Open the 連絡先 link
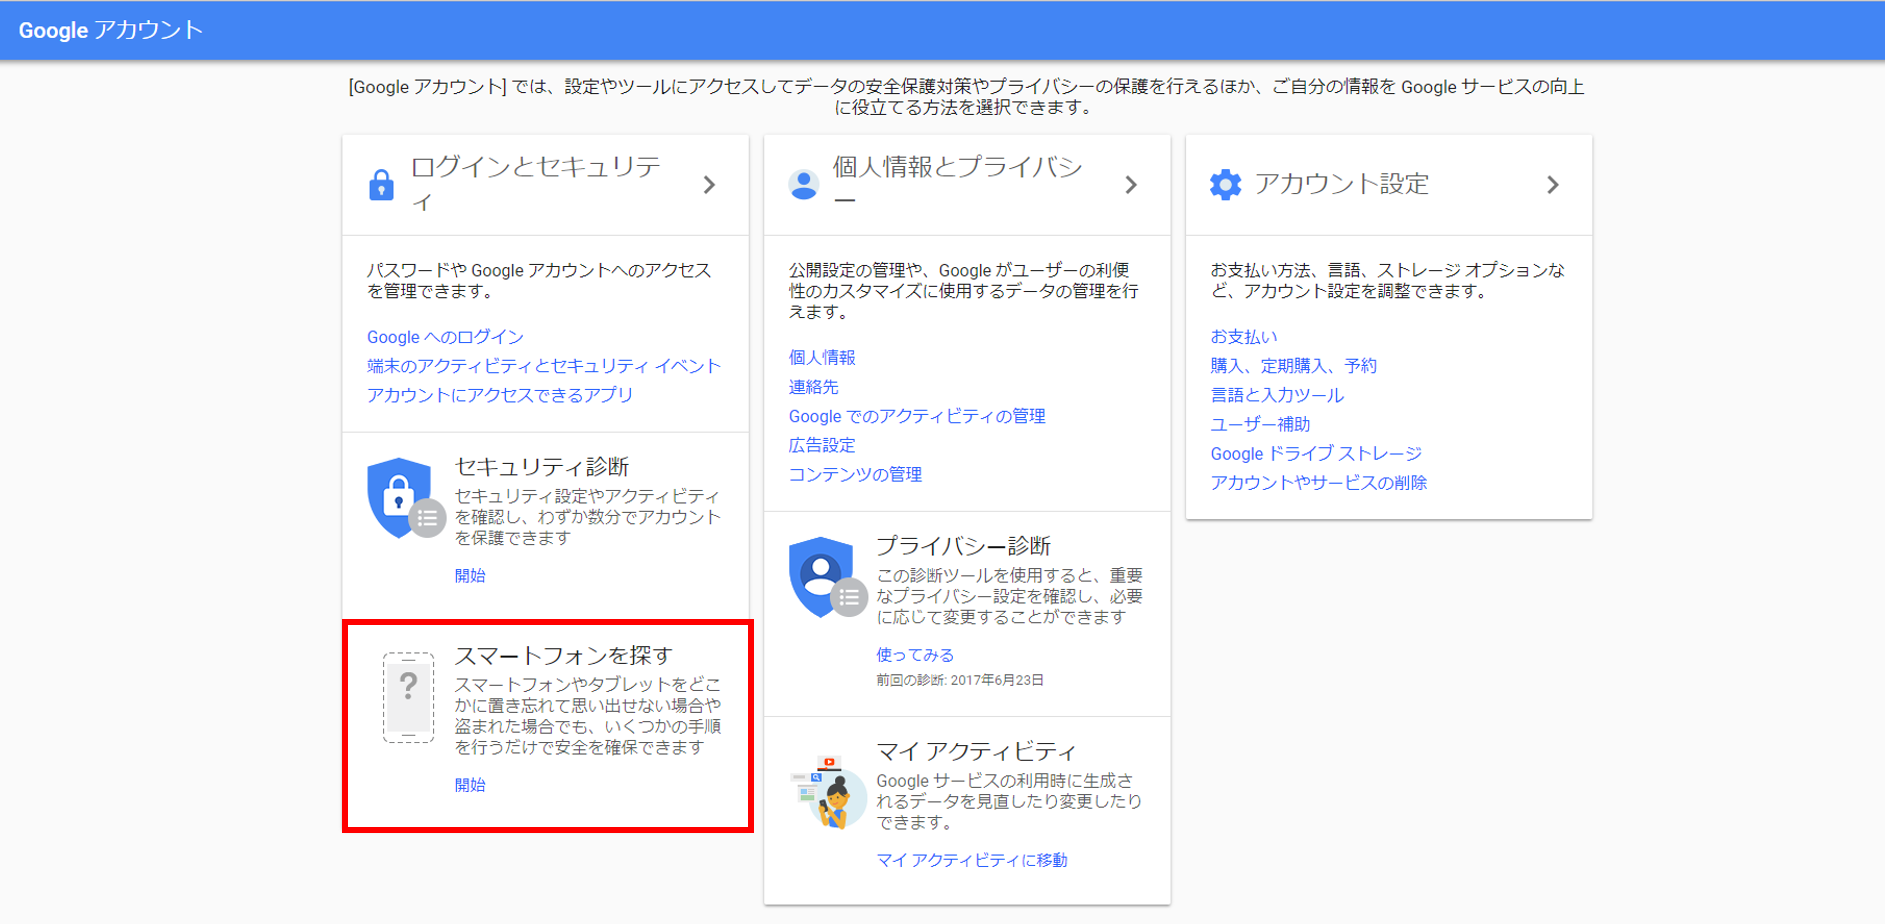The height and width of the screenshot is (924, 1885). 814,387
